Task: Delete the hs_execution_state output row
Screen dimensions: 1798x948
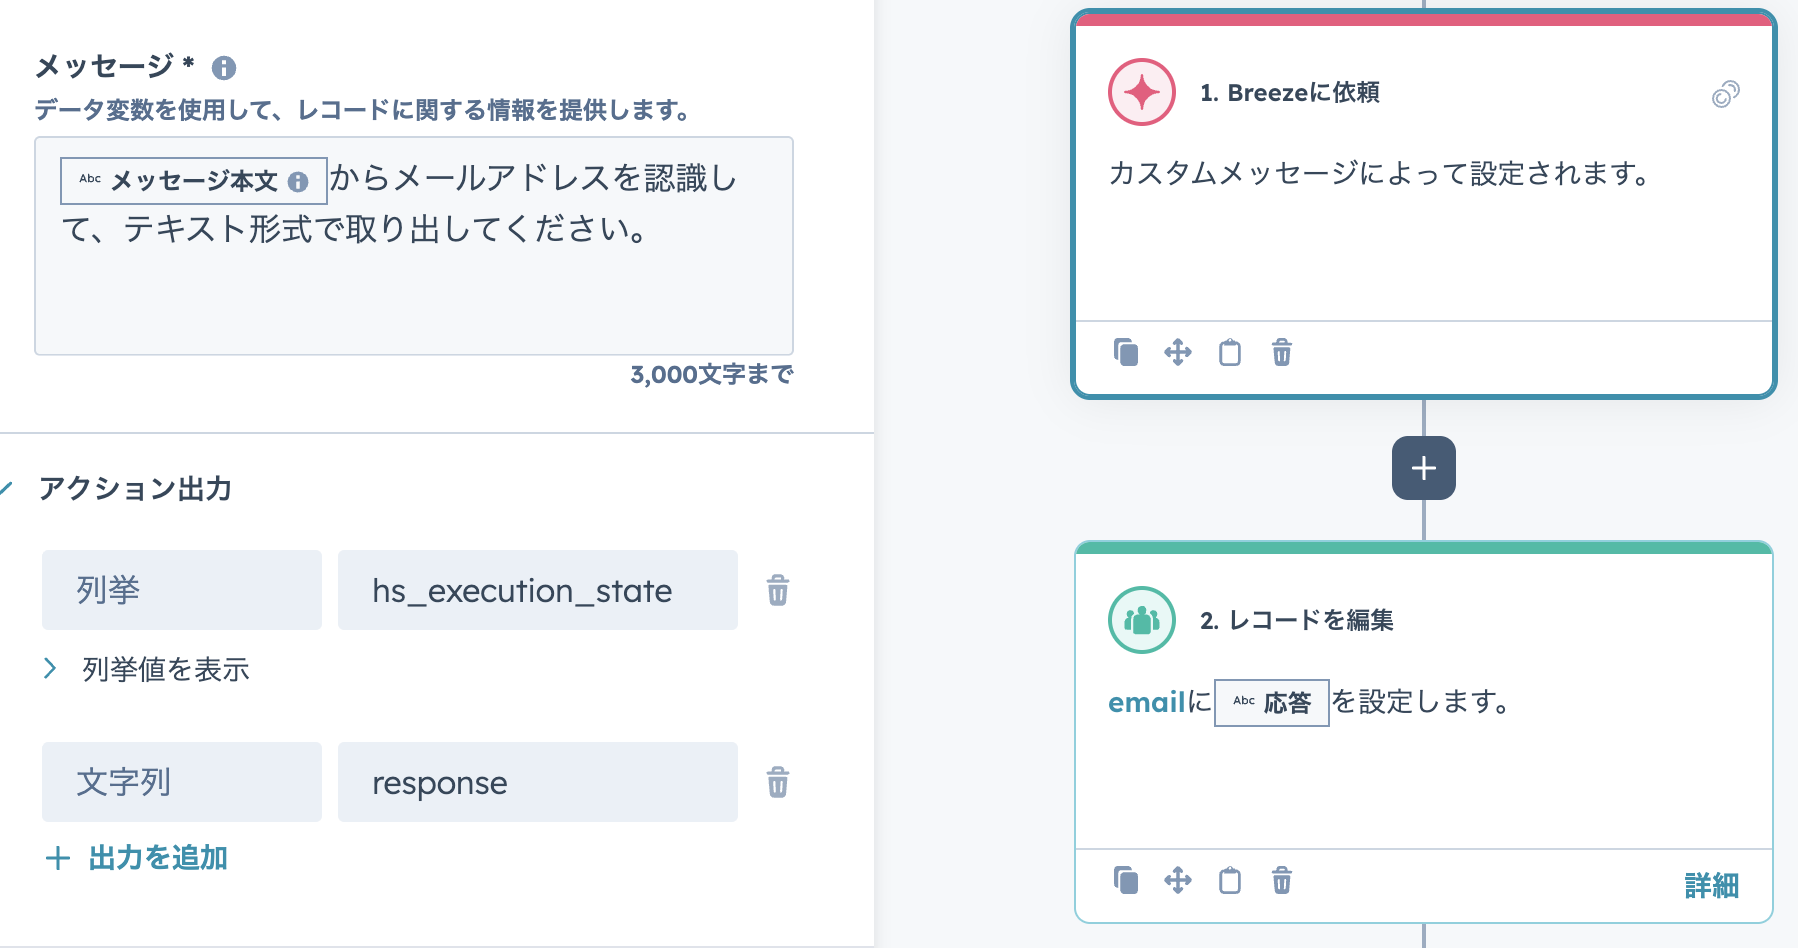Action: coord(778,590)
